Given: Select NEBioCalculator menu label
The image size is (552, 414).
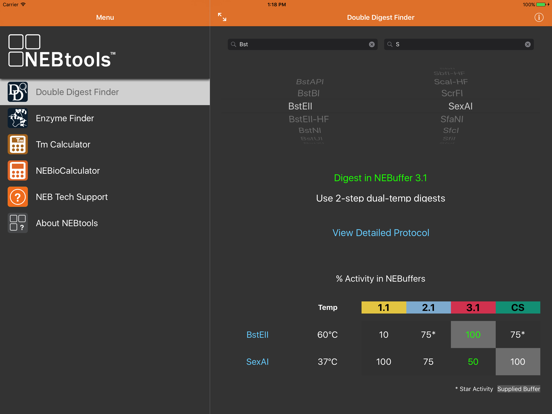Looking at the screenshot, I should coord(68,171).
